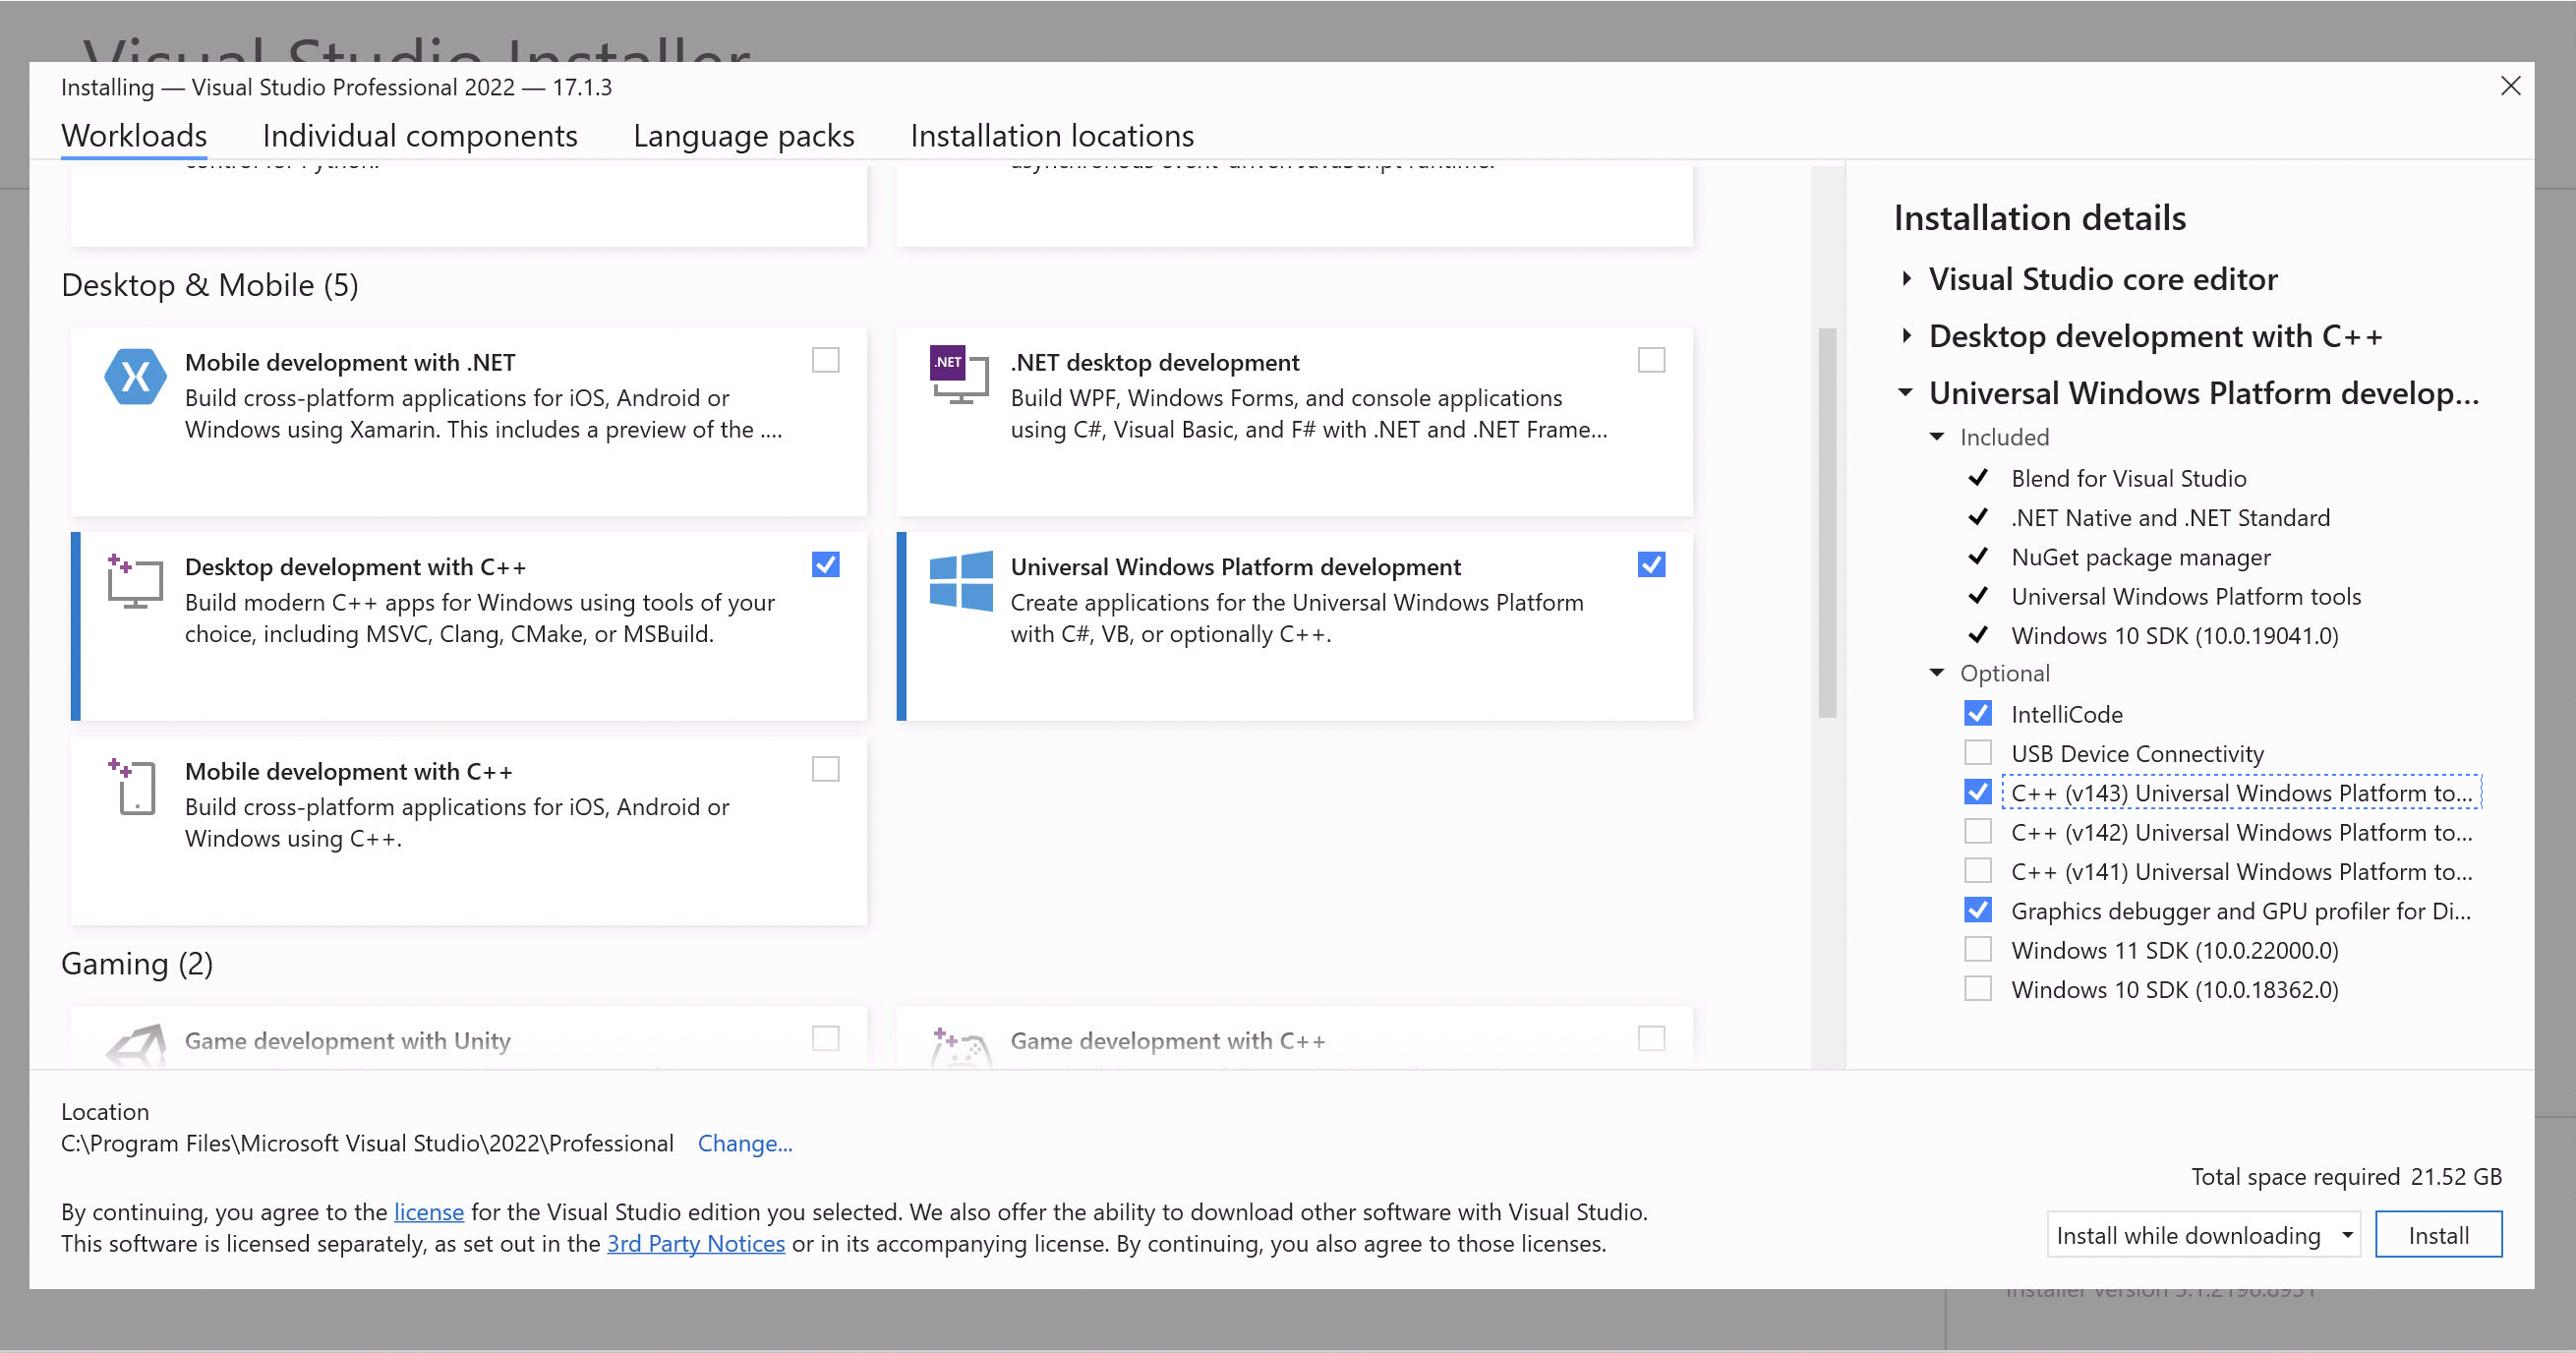
Task: Click the Xamarin icon for Mobile development with .NET
Action: pos(135,377)
